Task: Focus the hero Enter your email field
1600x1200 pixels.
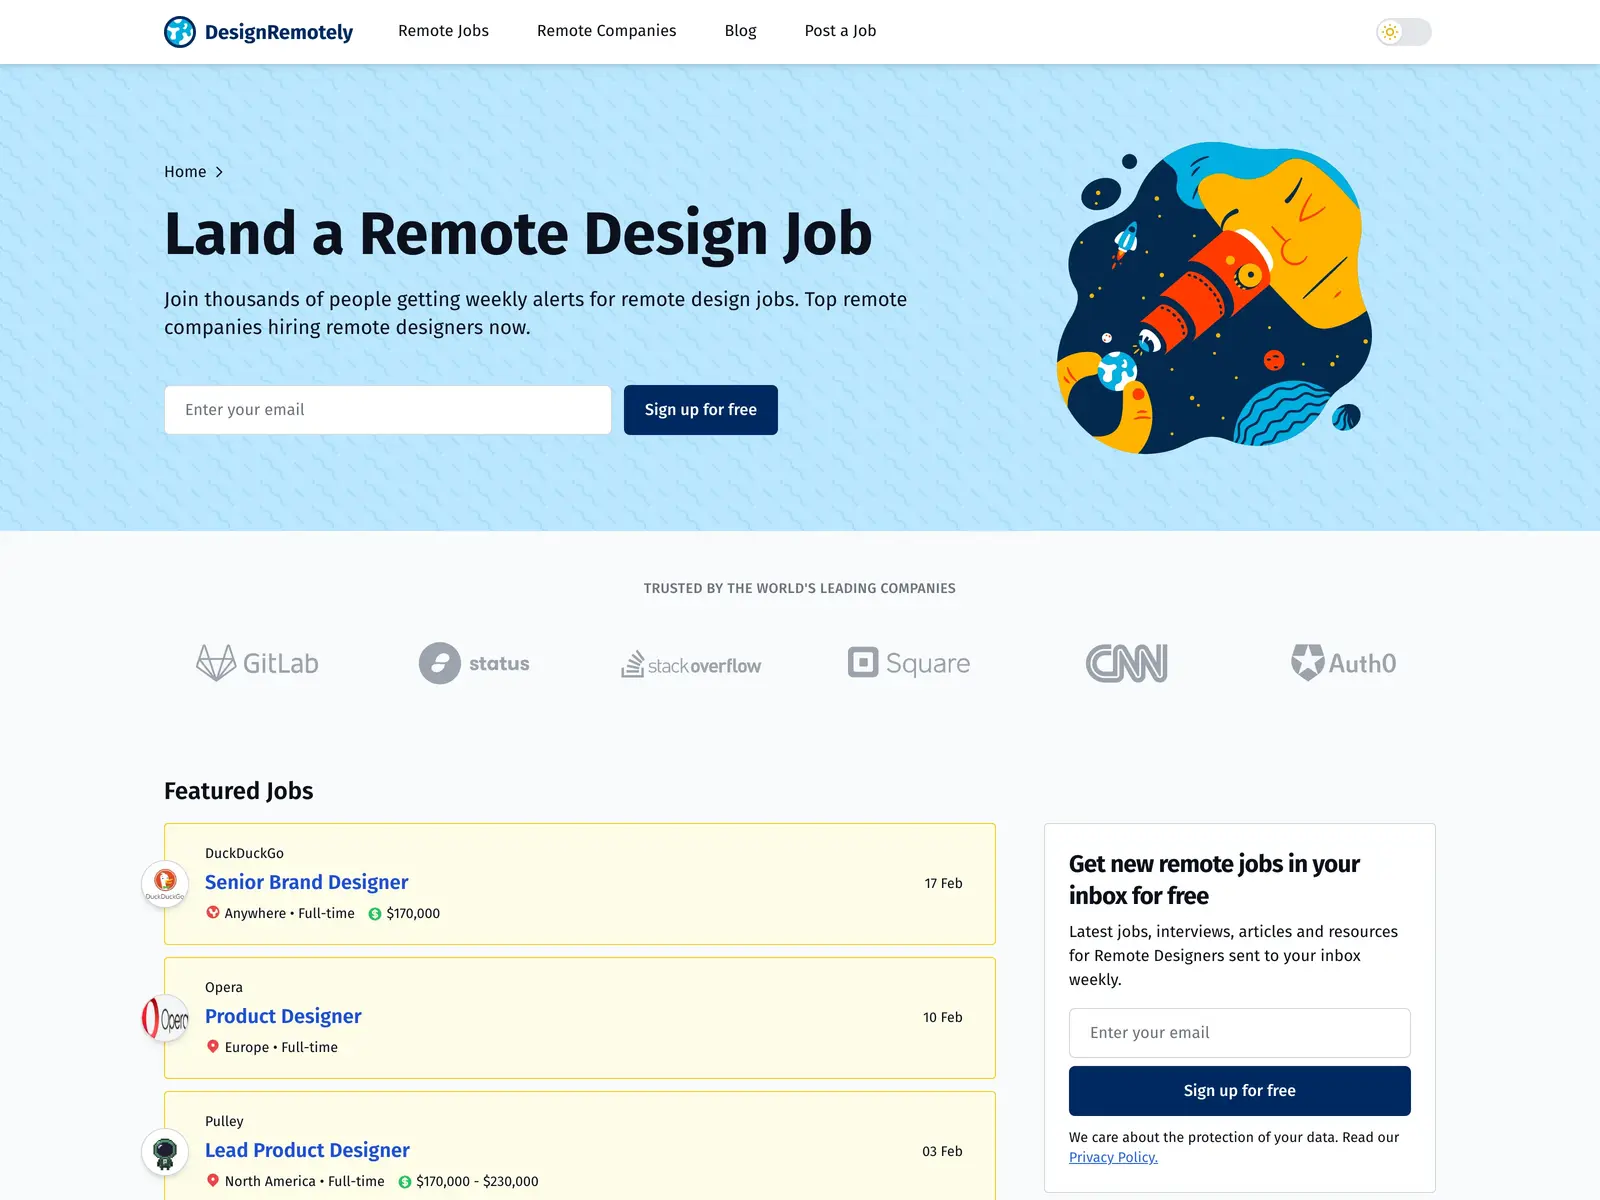Action: [x=388, y=410]
